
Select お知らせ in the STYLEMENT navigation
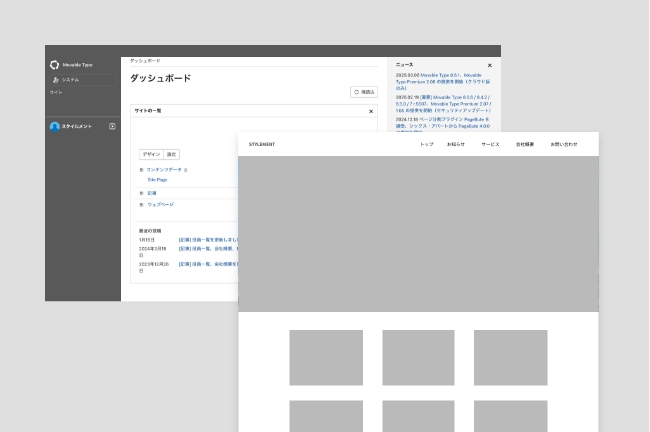click(456, 144)
